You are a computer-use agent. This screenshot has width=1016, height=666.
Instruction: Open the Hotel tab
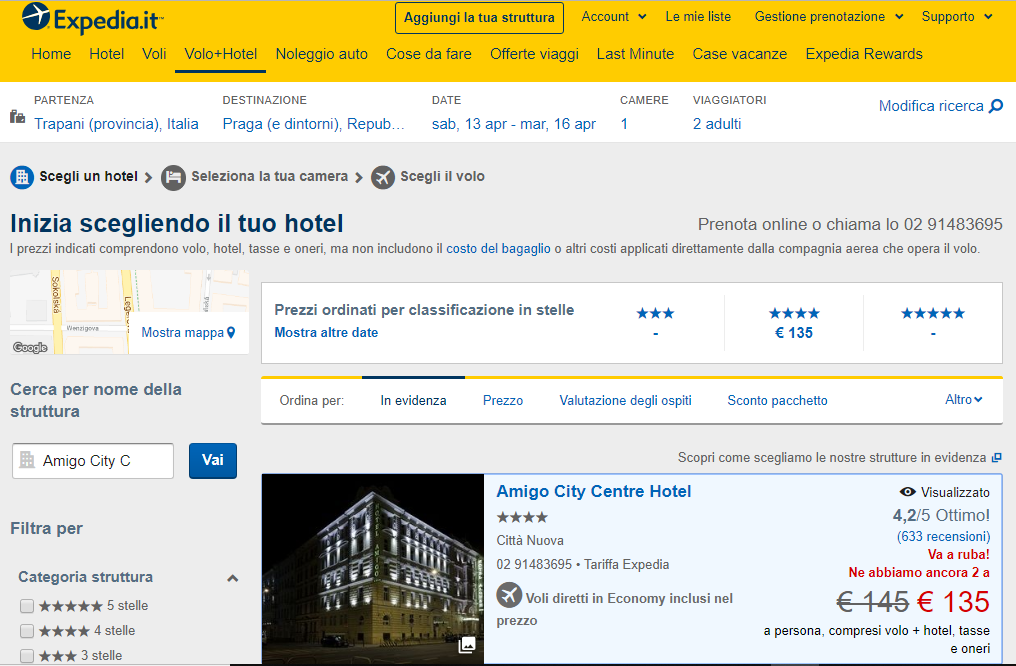(106, 54)
